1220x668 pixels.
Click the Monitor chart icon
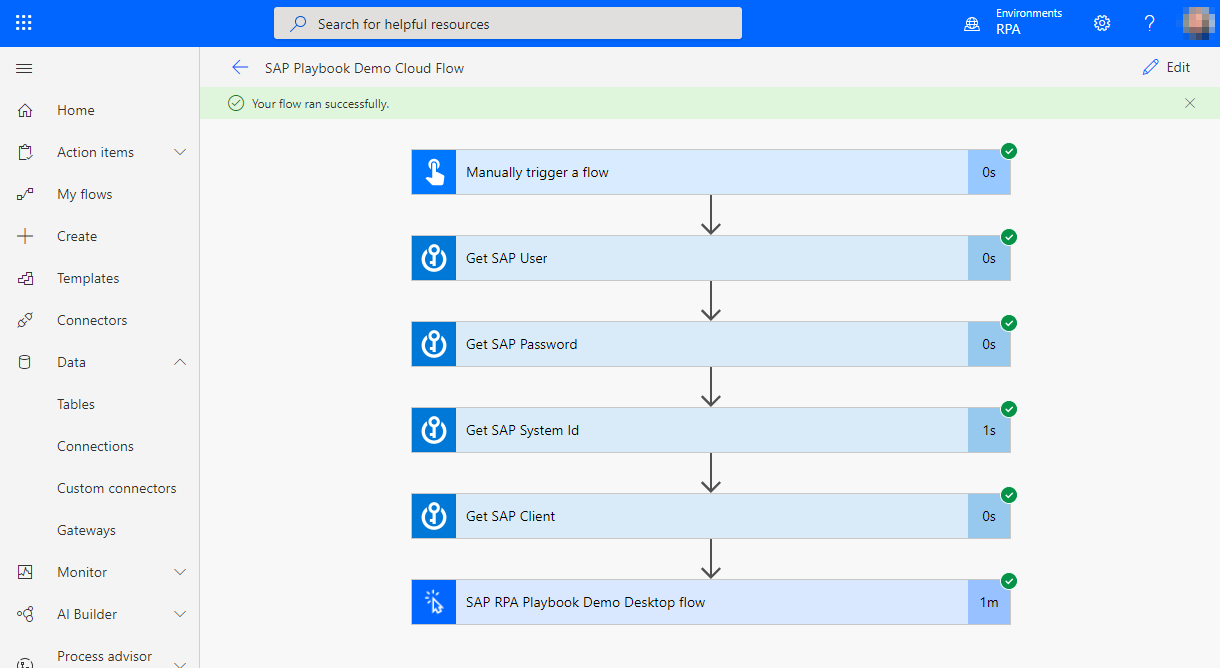click(26, 572)
